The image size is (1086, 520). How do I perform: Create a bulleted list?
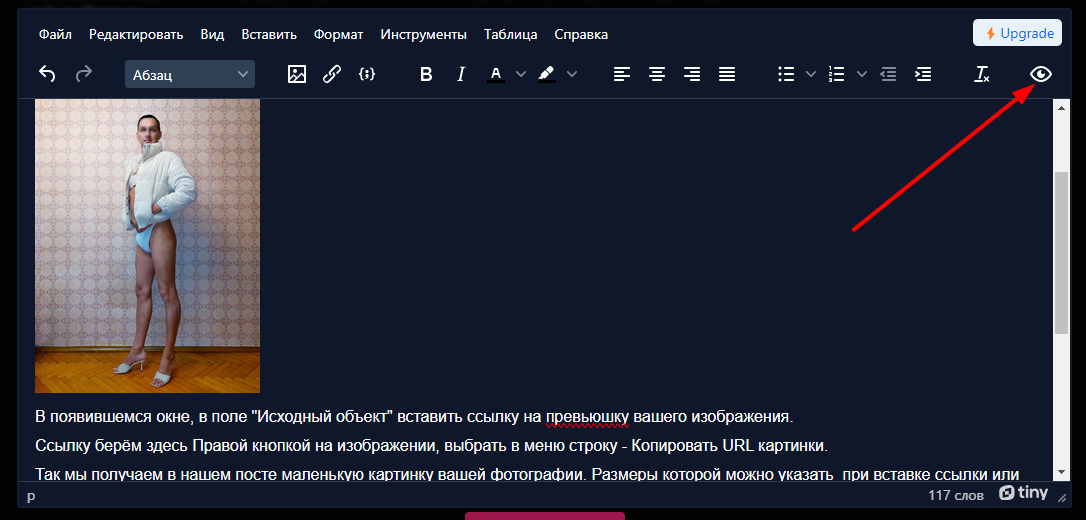(x=786, y=74)
